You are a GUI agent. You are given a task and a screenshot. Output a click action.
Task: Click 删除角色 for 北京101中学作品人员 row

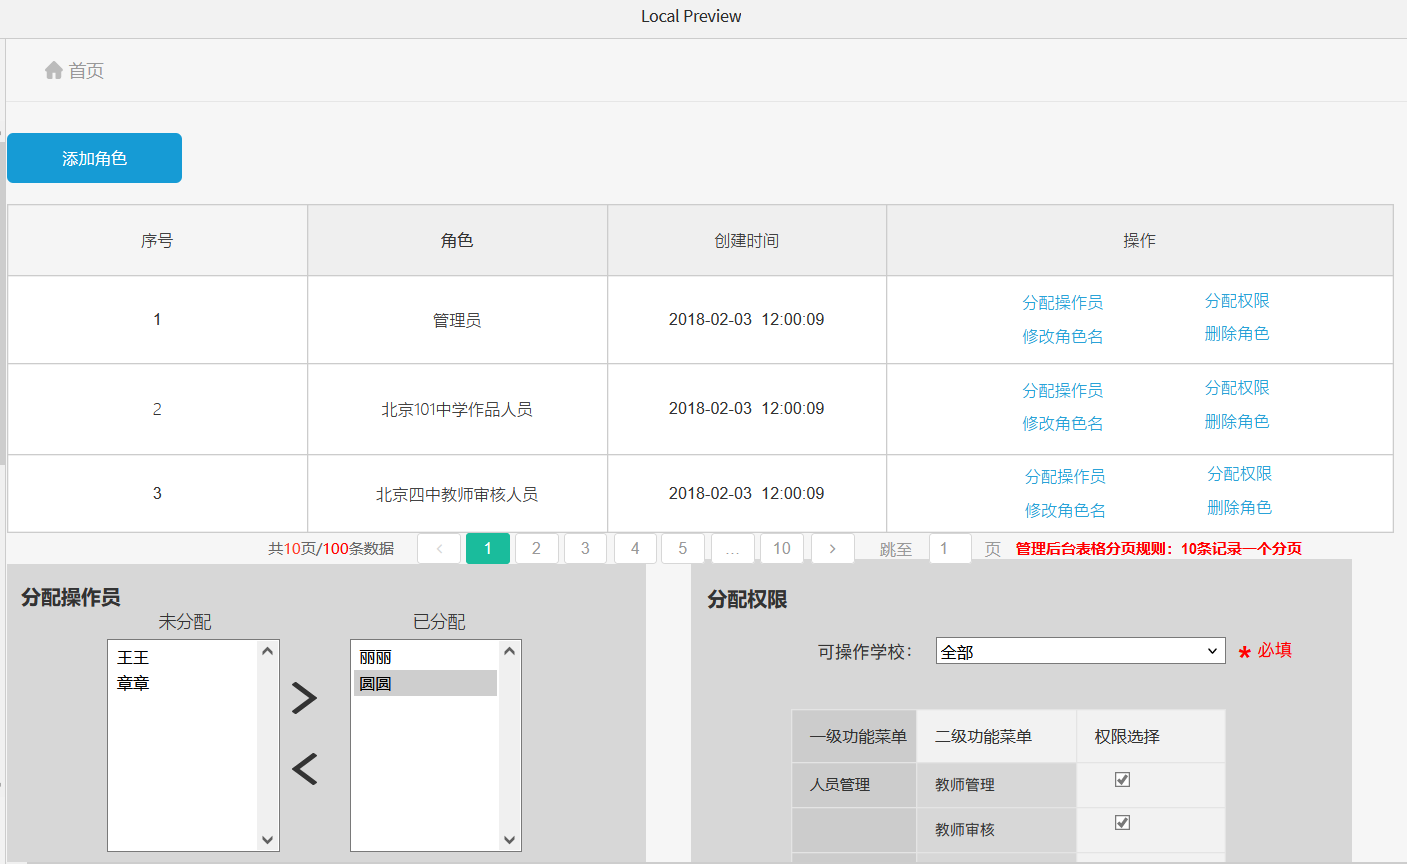point(1237,421)
